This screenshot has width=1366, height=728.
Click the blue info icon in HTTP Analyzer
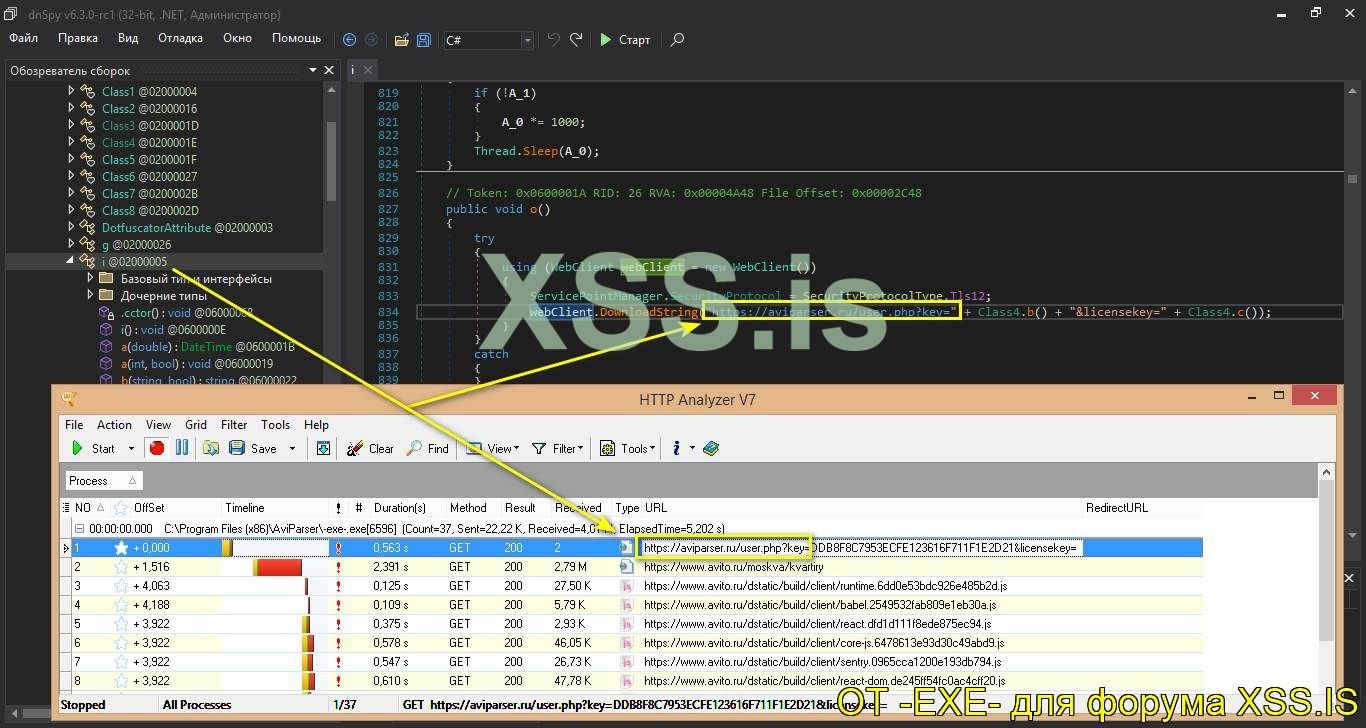point(677,448)
